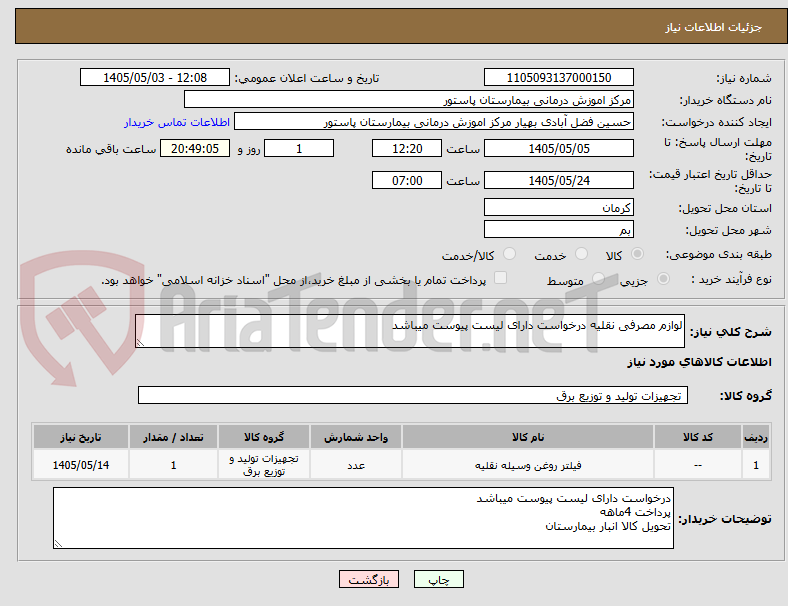Click the buyer organization name field
The image size is (788, 606).
tap(409, 99)
